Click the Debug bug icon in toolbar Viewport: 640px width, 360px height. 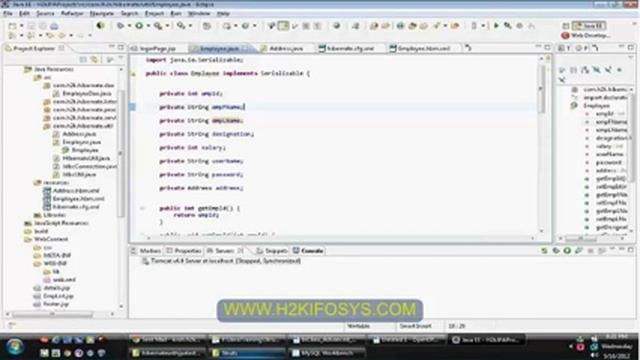(120, 26)
